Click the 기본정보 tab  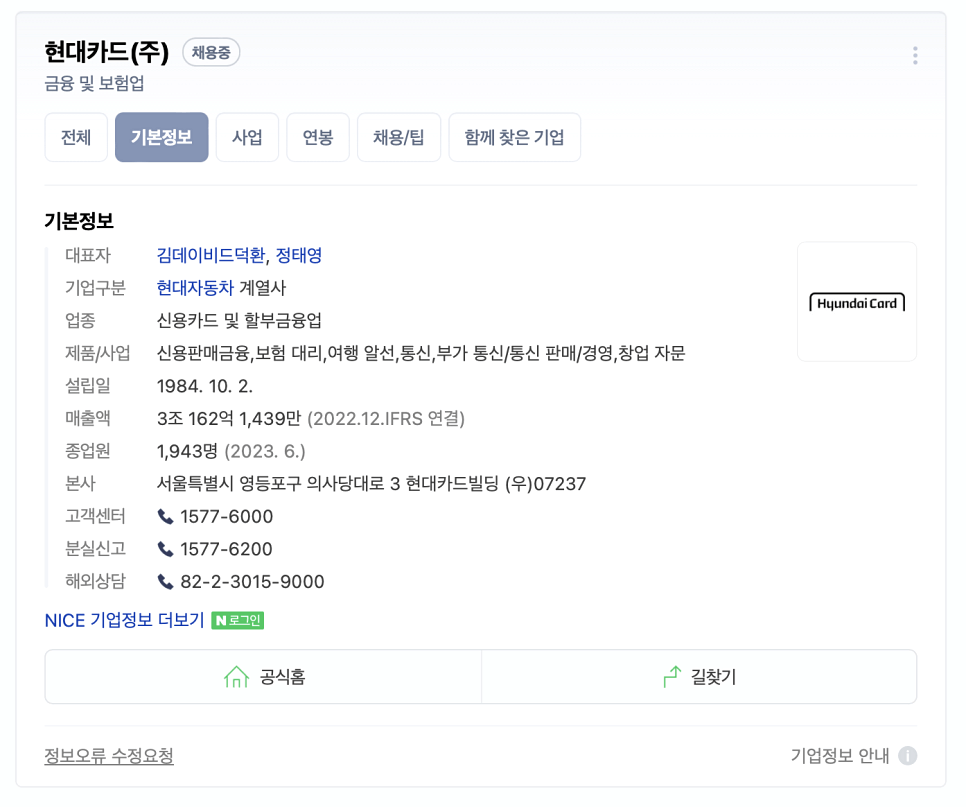(161, 137)
